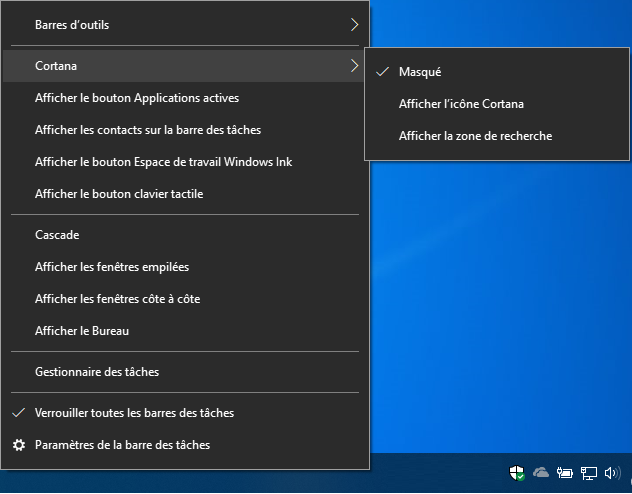This screenshot has width=632, height=494.
Task: Choose Afficher la zone de recherche
Action: (x=497, y=136)
